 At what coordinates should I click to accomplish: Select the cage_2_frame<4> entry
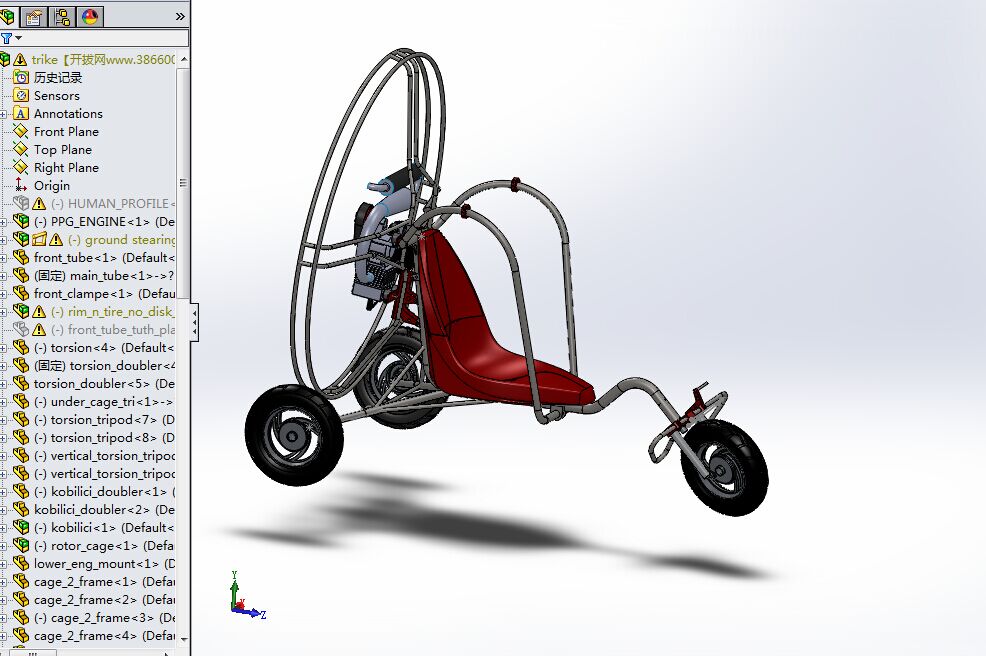tap(104, 635)
